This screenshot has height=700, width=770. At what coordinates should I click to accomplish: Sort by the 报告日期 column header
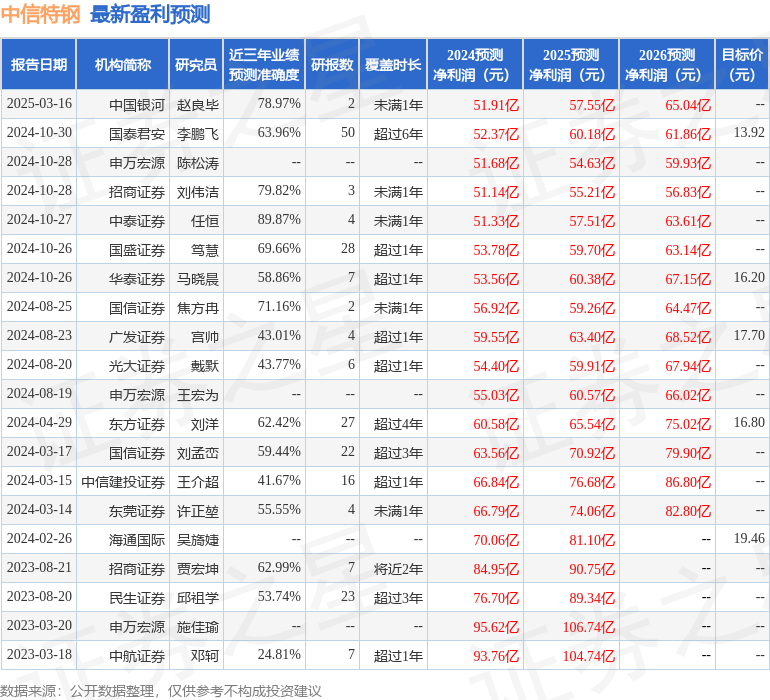(x=39, y=65)
